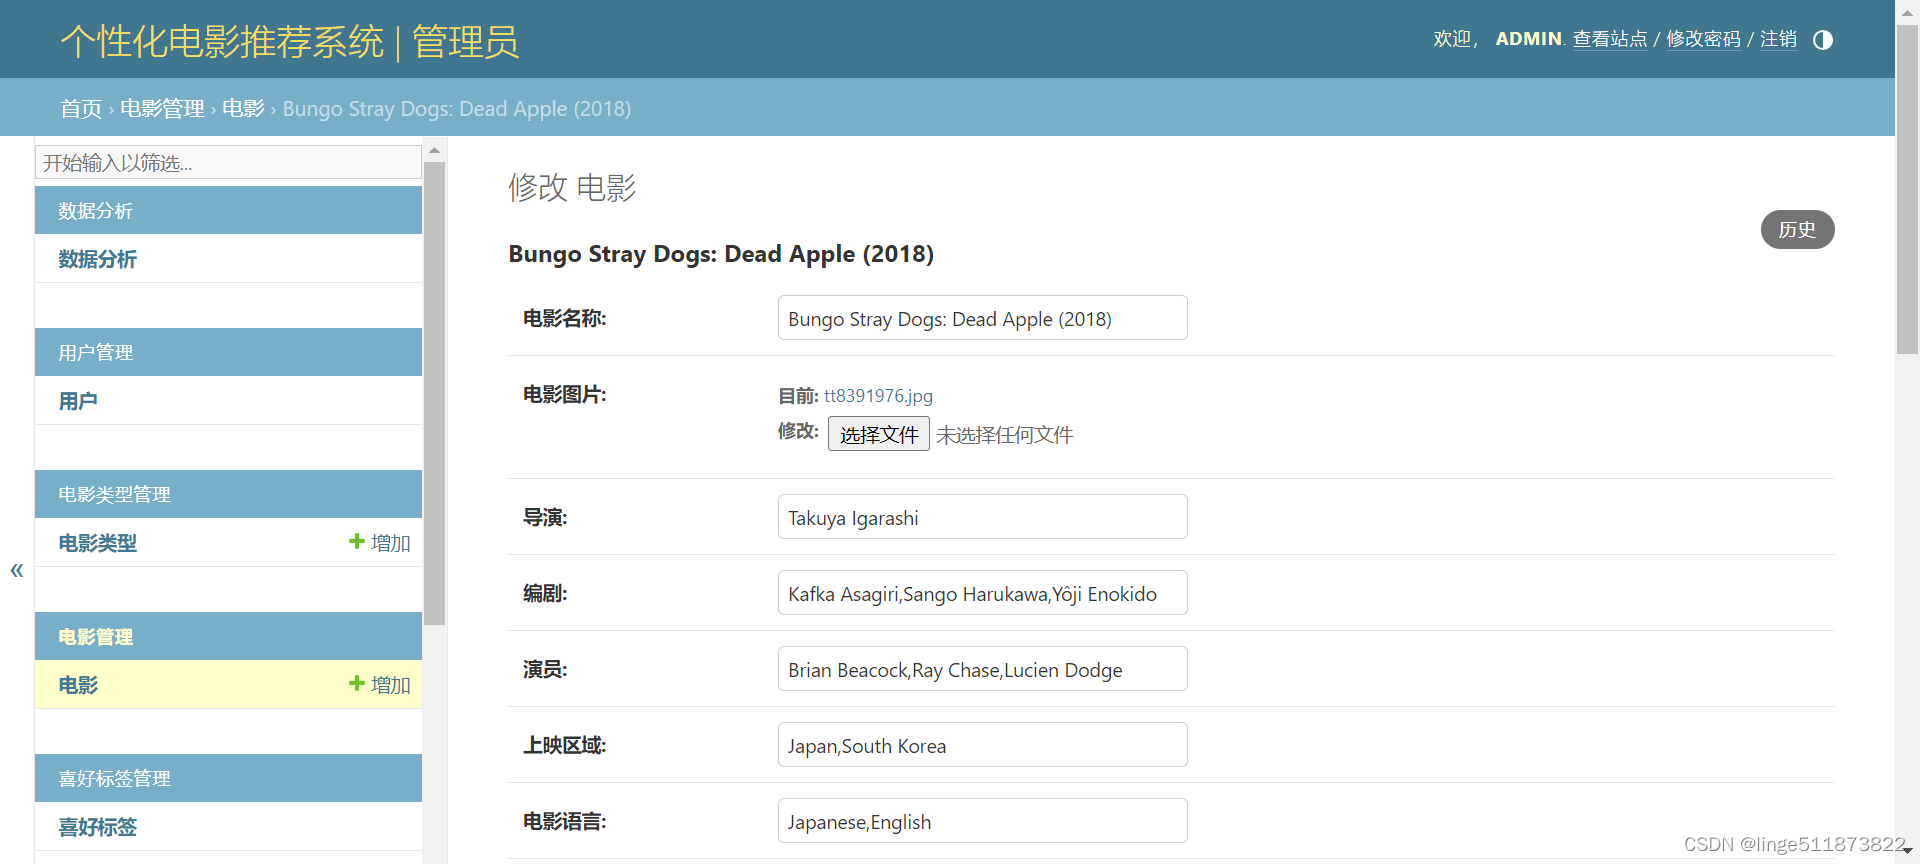Image resolution: width=1920 pixels, height=864 pixels.
Task: Click the 修改密码 link
Action: coord(1703,39)
